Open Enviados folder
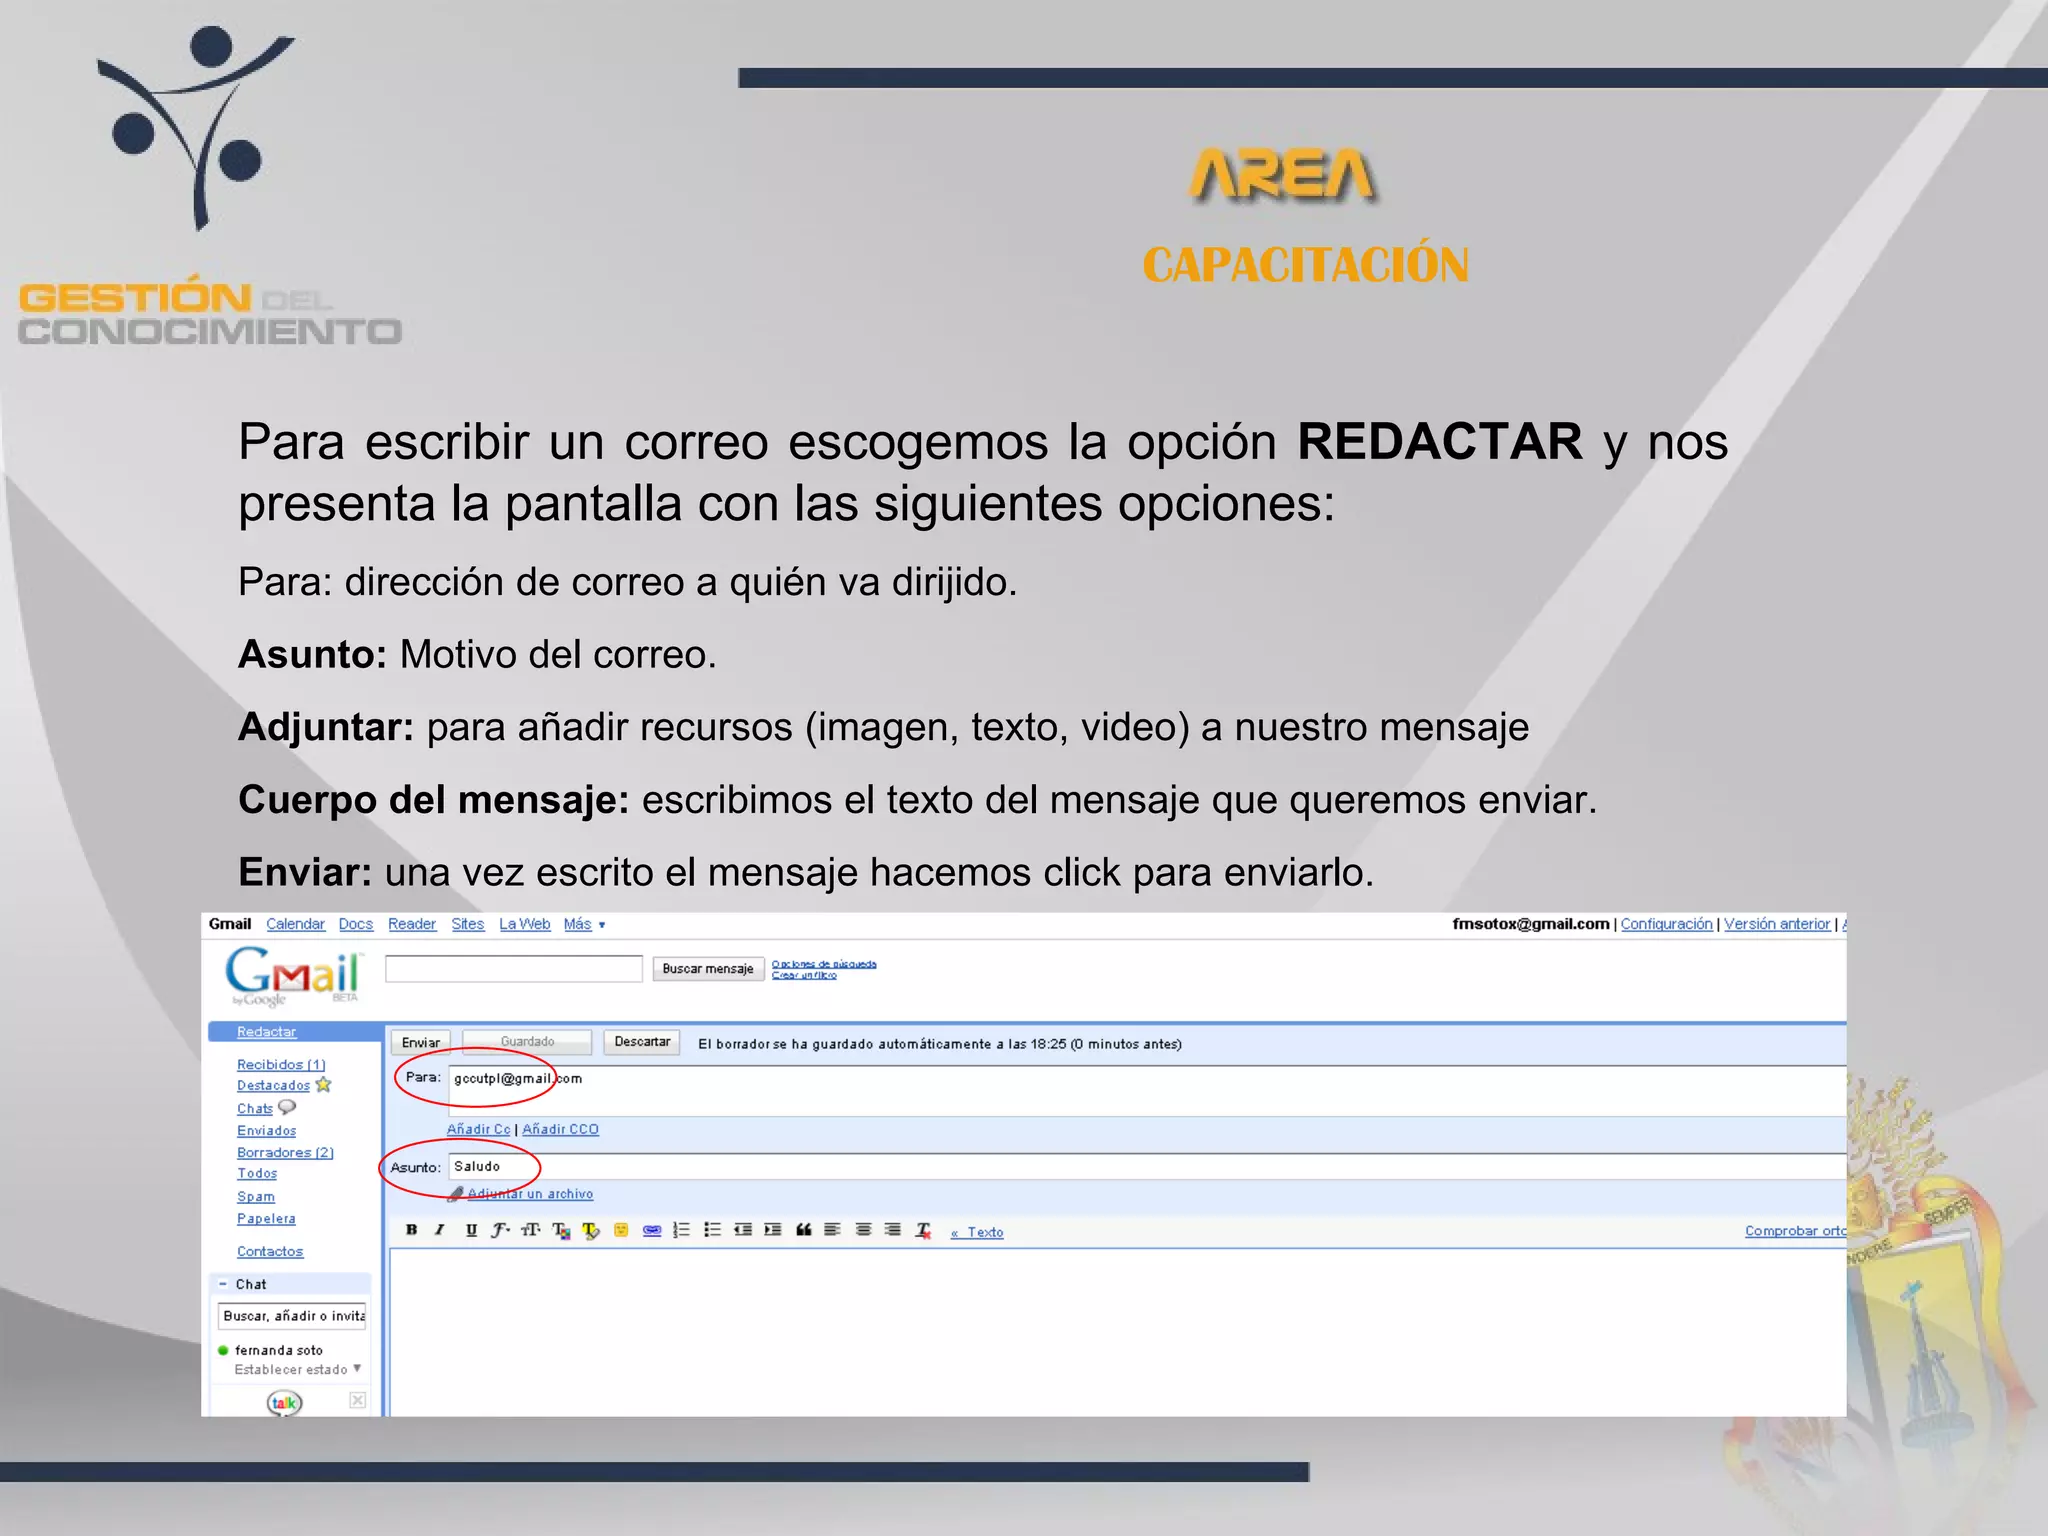2048x1536 pixels. pos(266,1131)
